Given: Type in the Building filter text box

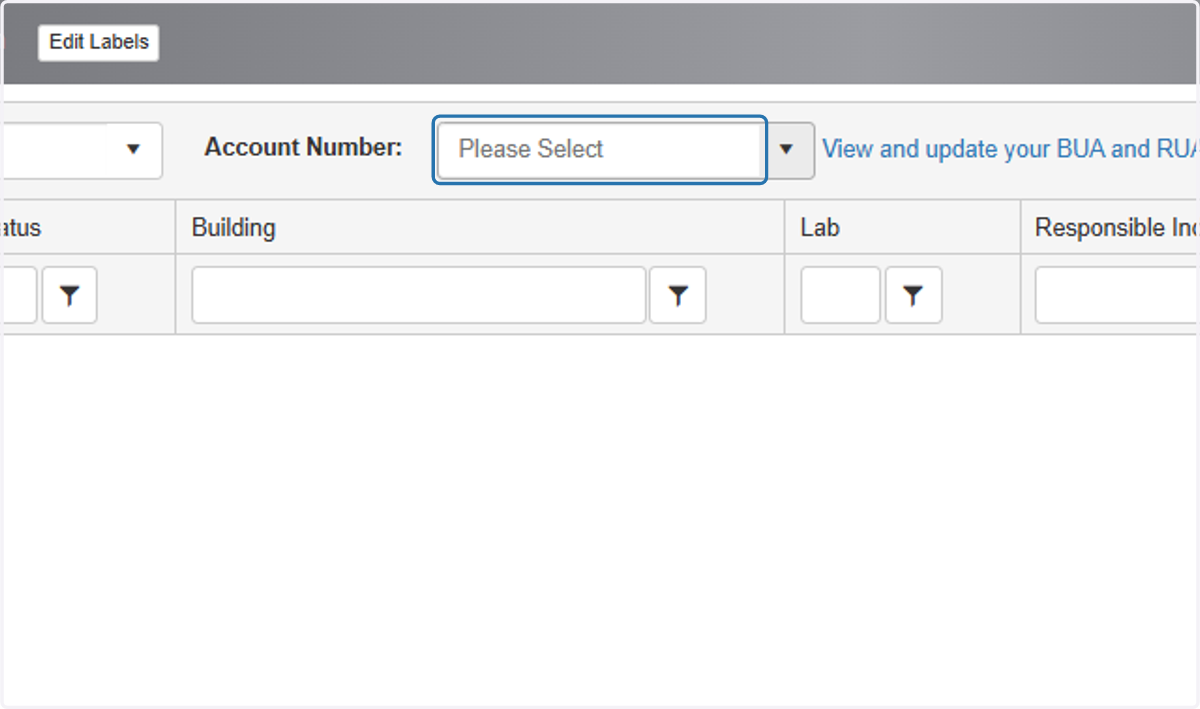Looking at the screenshot, I should tap(419, 295).
